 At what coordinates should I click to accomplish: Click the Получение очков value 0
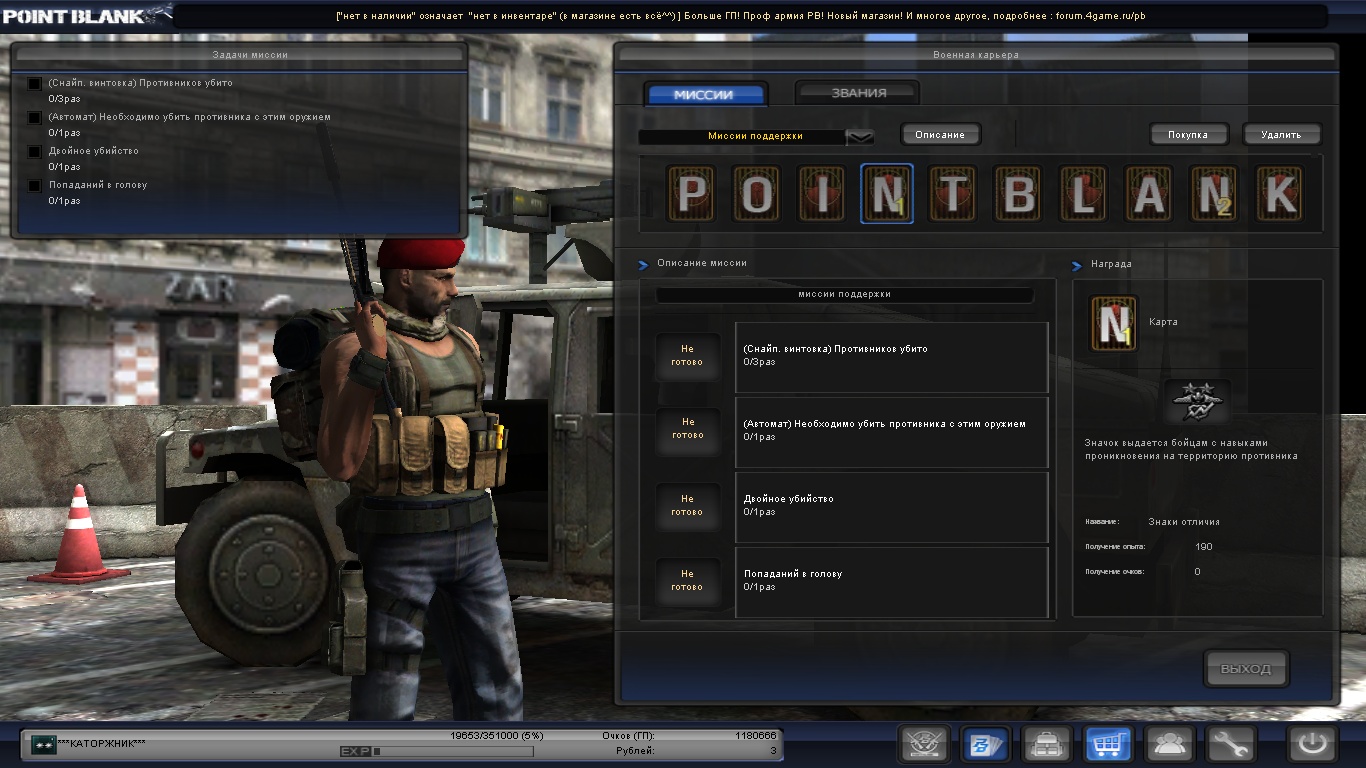pyautogui.click(x=1198, y=572)
